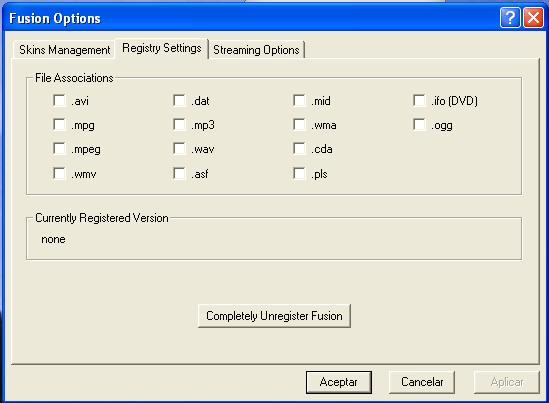Close the Fusion Options dialog
549x403 pixels.
coord(533,18)
